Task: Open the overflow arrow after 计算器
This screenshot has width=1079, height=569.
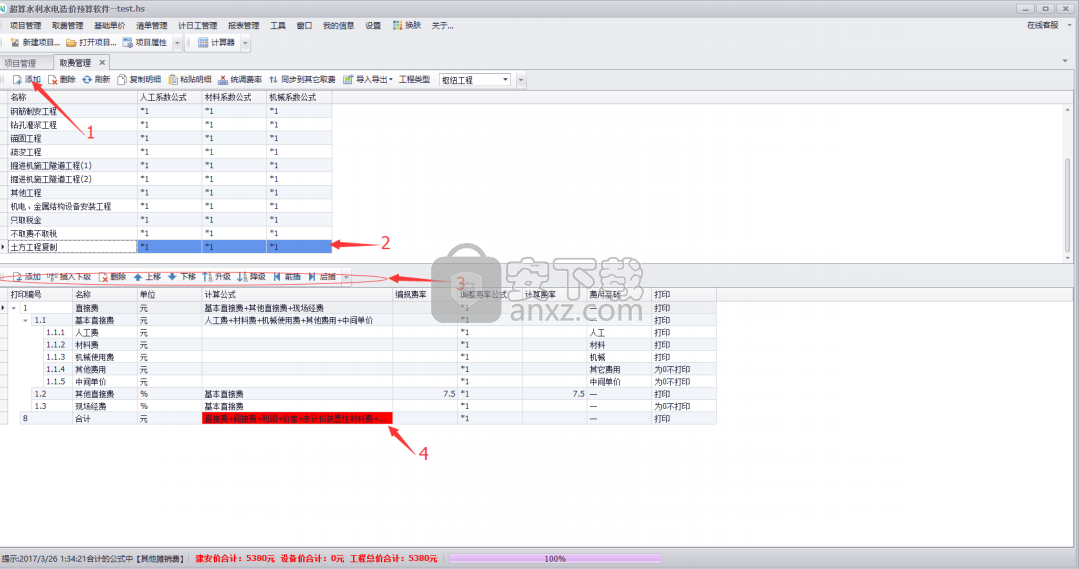Action: pyautogui.click(x=245, y=43)
